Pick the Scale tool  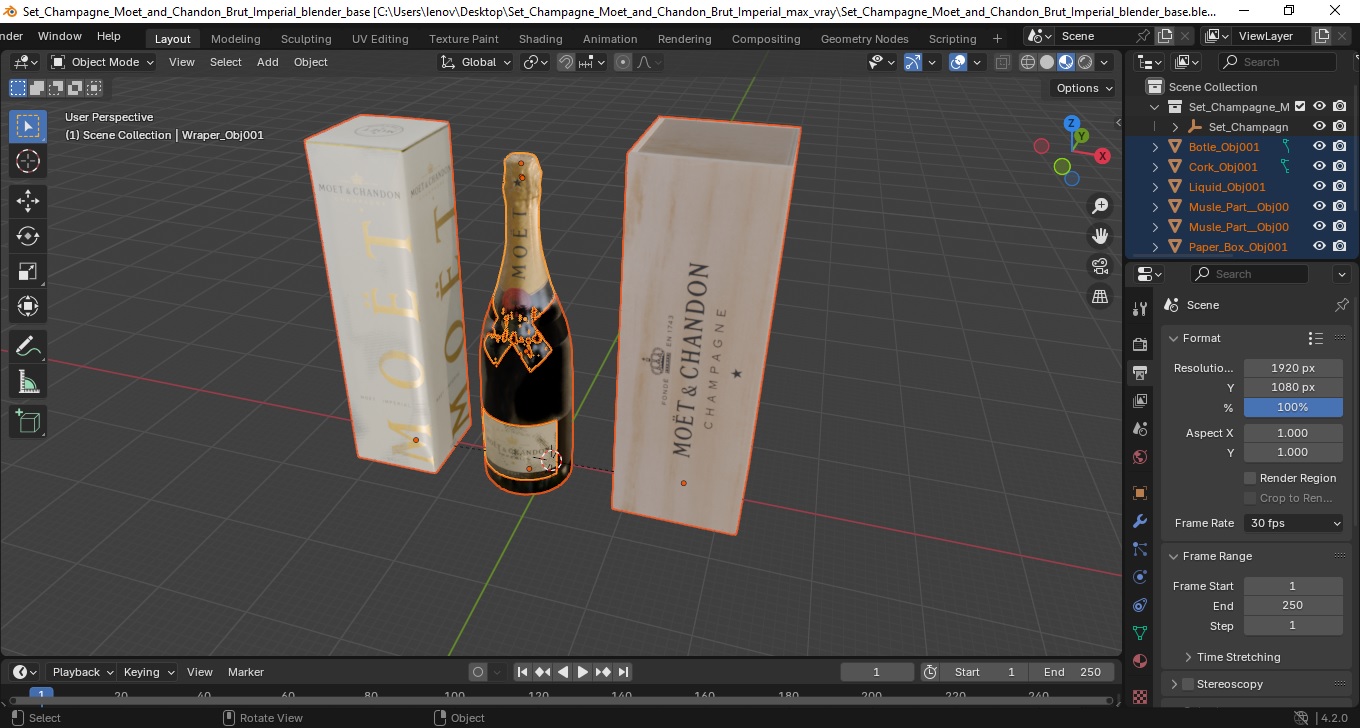(28, 271)
